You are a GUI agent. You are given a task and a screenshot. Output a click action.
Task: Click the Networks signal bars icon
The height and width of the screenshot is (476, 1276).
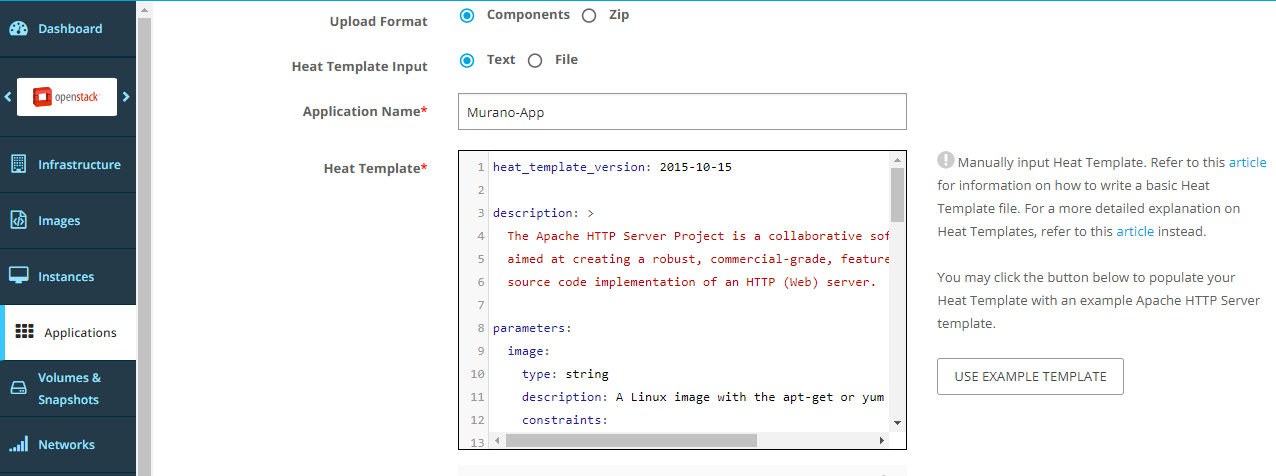(x=19, y=444)
